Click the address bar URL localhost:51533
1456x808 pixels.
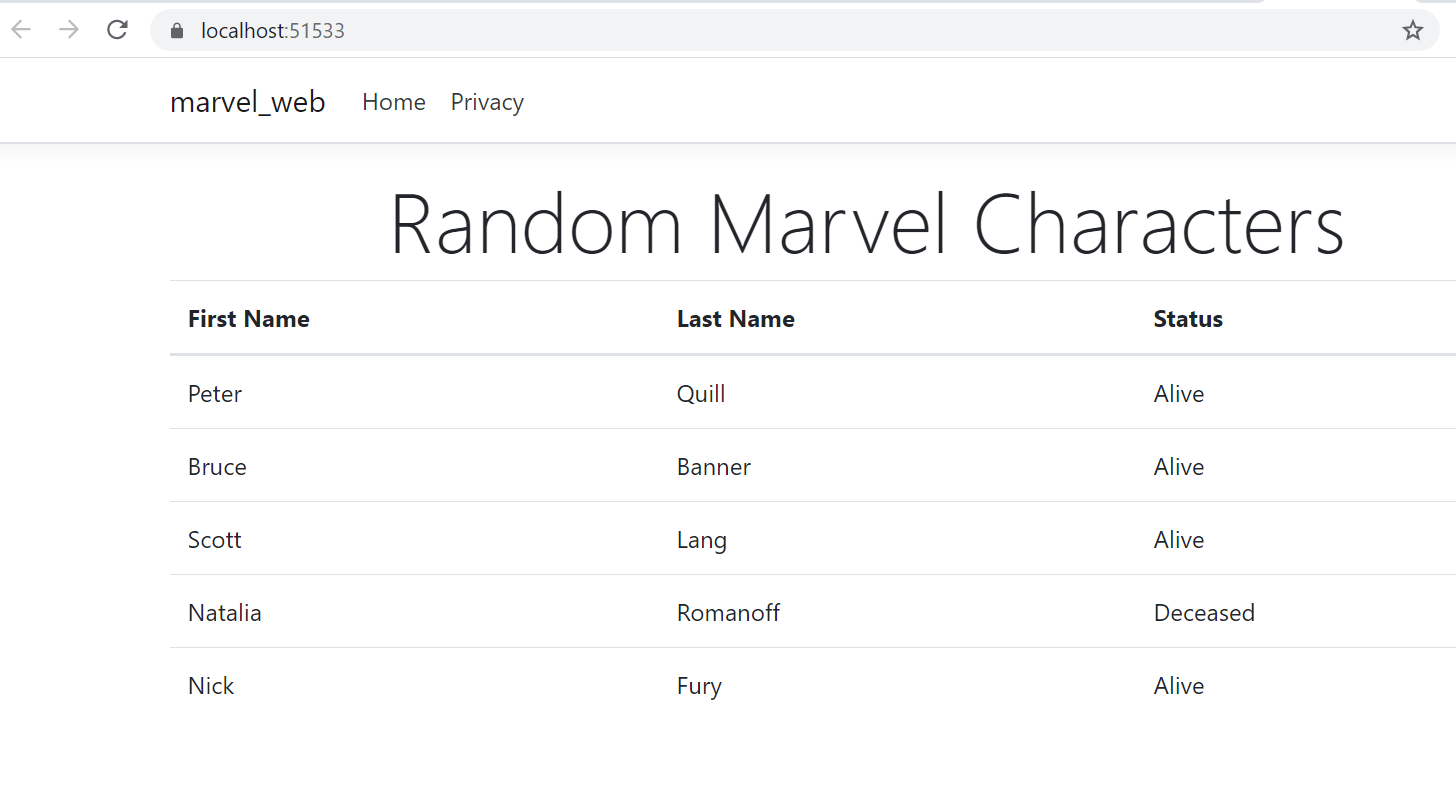click(x=272, y=30)
